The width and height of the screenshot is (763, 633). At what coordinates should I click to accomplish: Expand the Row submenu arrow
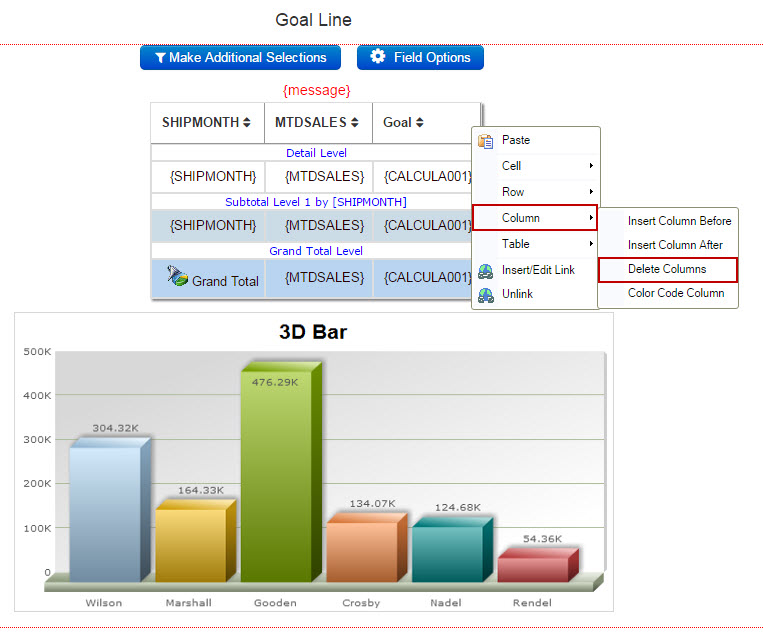591,191
